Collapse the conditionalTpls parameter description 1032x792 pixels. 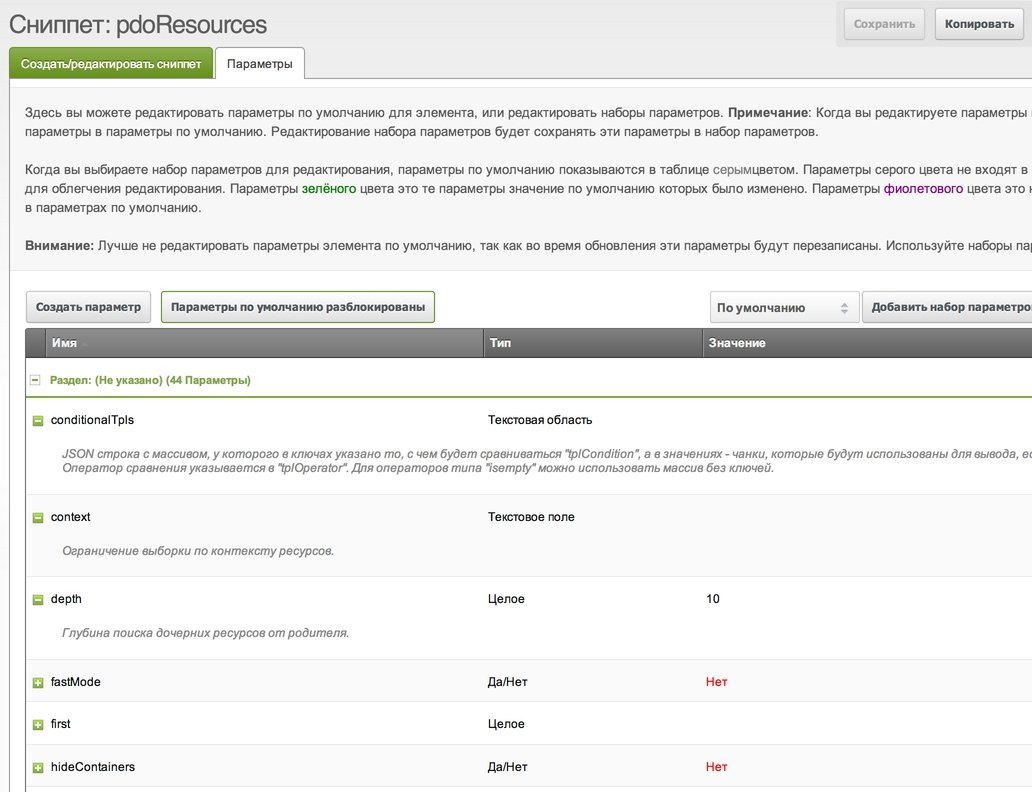click(38, 421)
